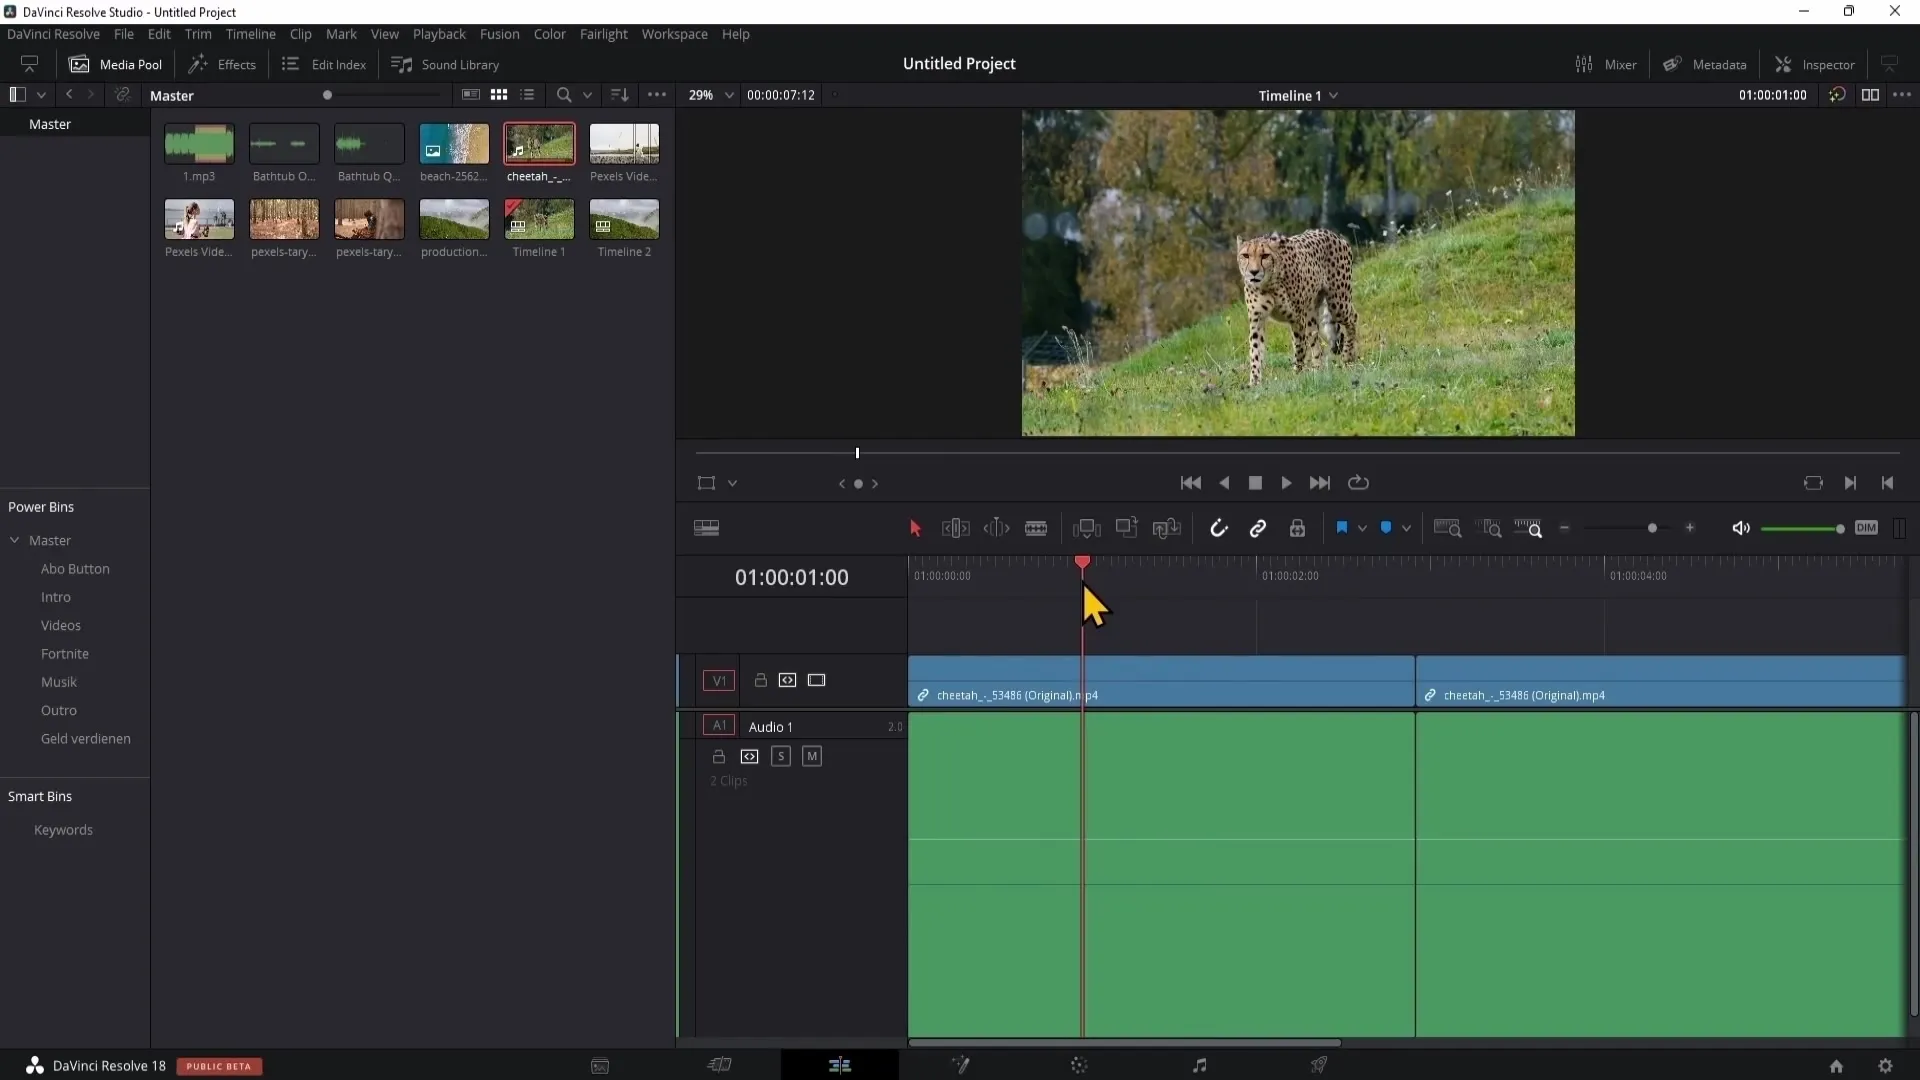Mute audio with the speaker icon

pos(1741,528)
